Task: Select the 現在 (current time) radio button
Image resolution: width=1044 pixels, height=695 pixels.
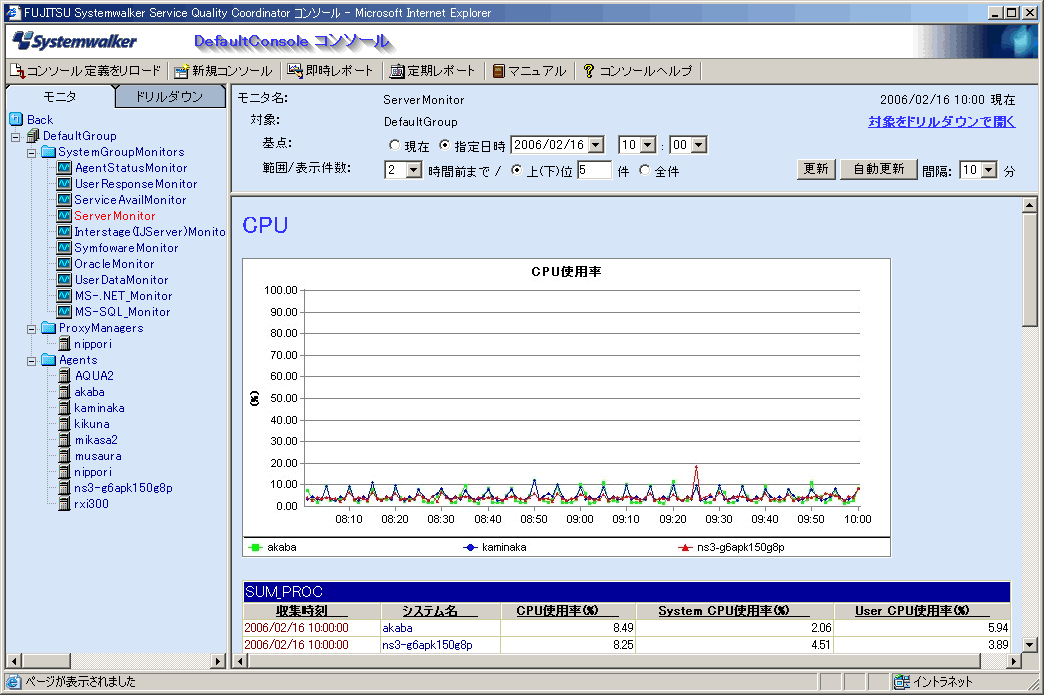Action: click(394, 145)
